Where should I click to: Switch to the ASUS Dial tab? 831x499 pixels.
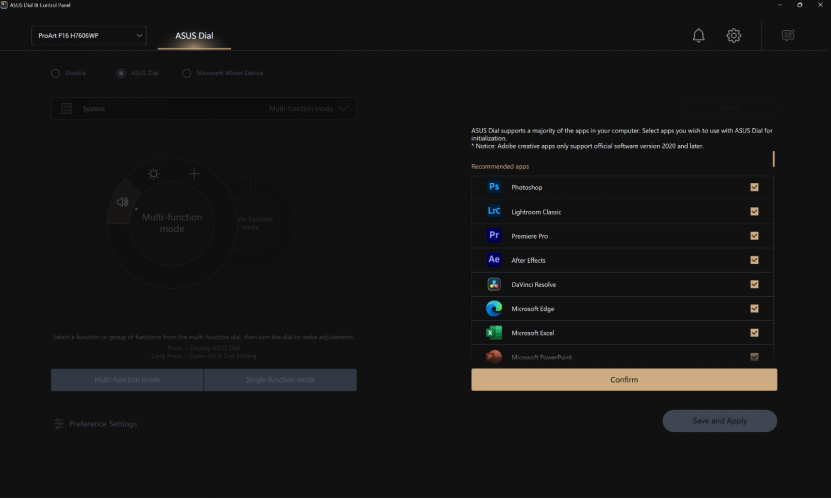coord(194,35)
